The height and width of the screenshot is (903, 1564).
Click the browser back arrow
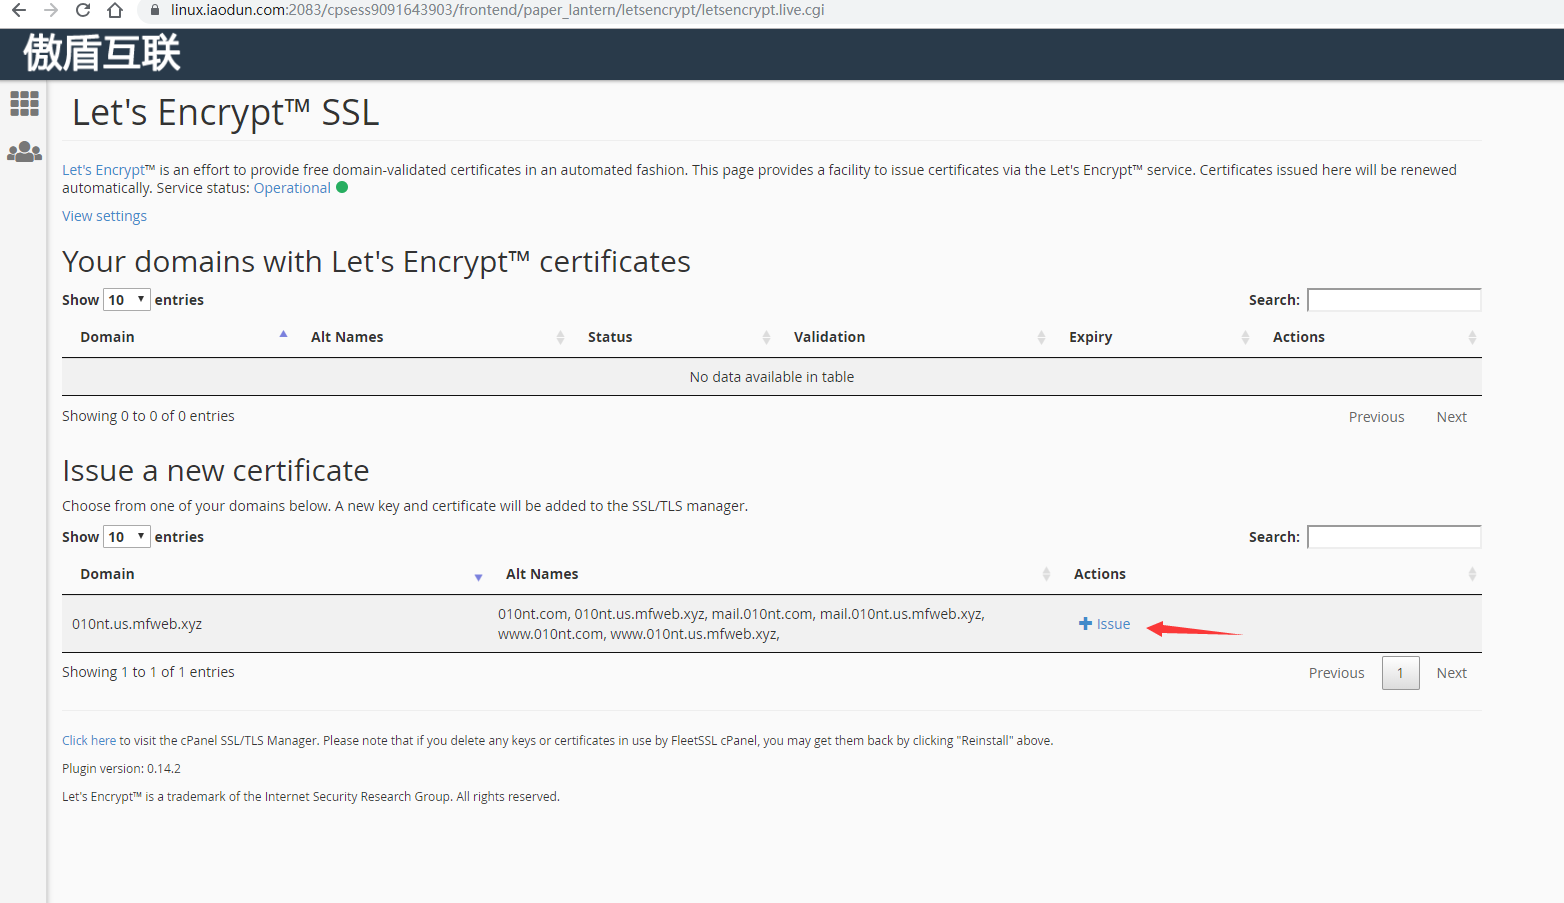pyautogui.click(x=19, y=10)
